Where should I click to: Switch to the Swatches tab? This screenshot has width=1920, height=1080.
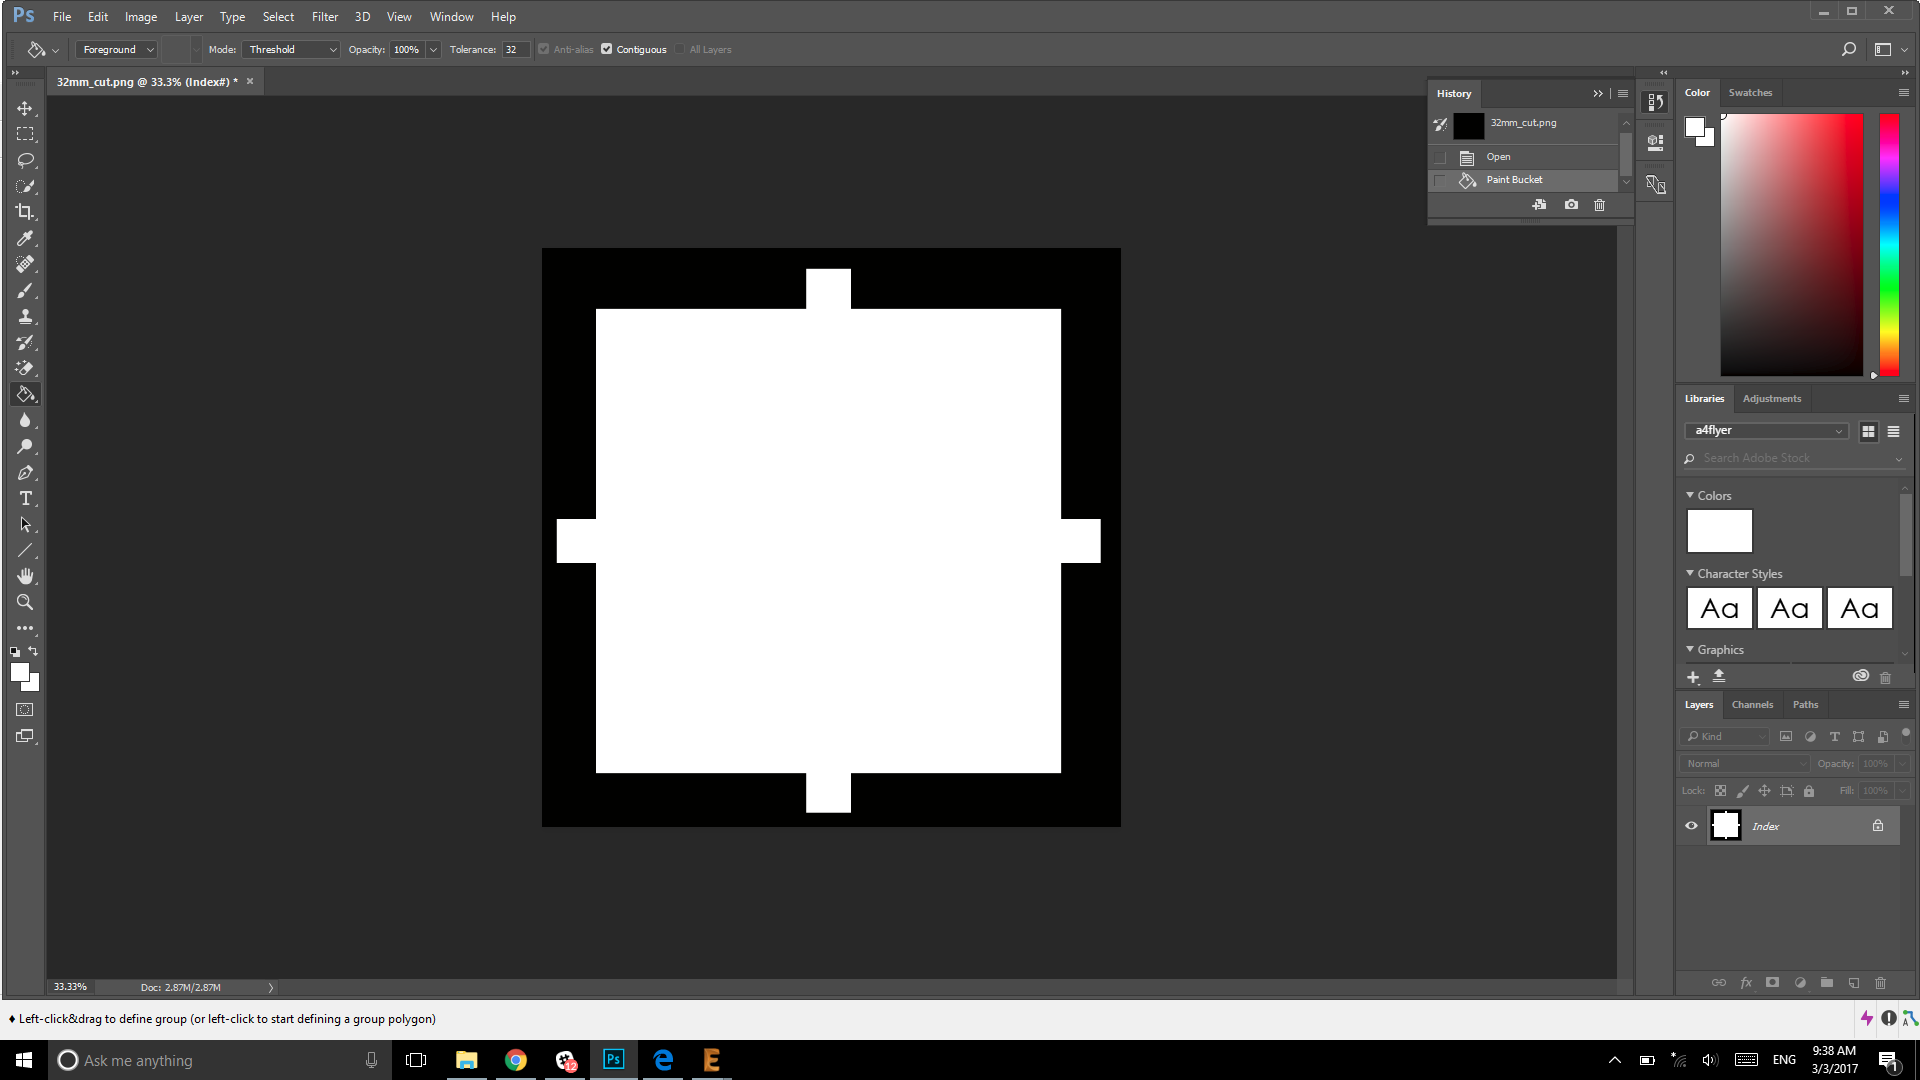[1749, 93]
